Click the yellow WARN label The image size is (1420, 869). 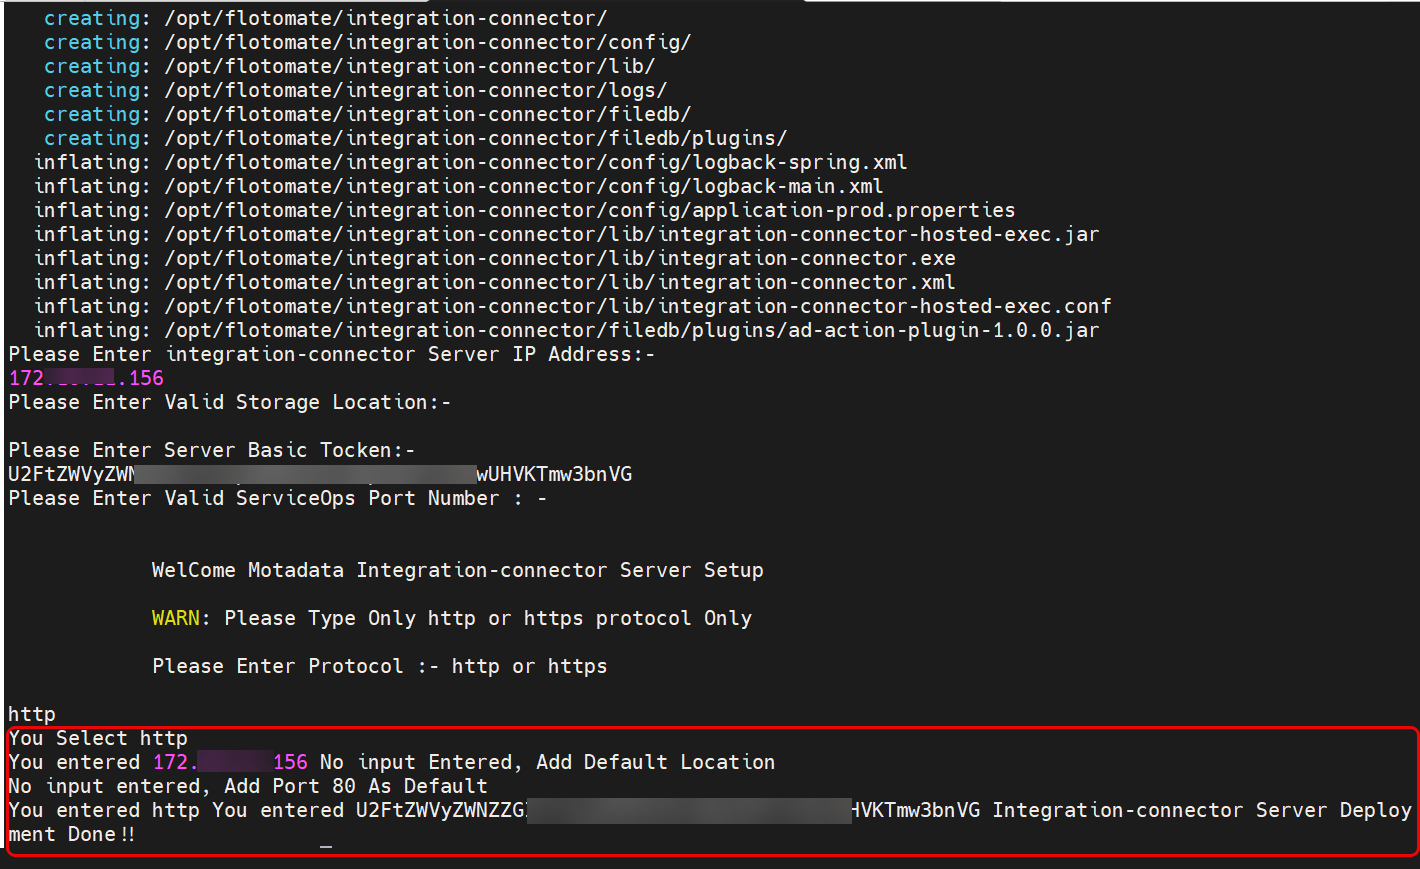[175, 618]
